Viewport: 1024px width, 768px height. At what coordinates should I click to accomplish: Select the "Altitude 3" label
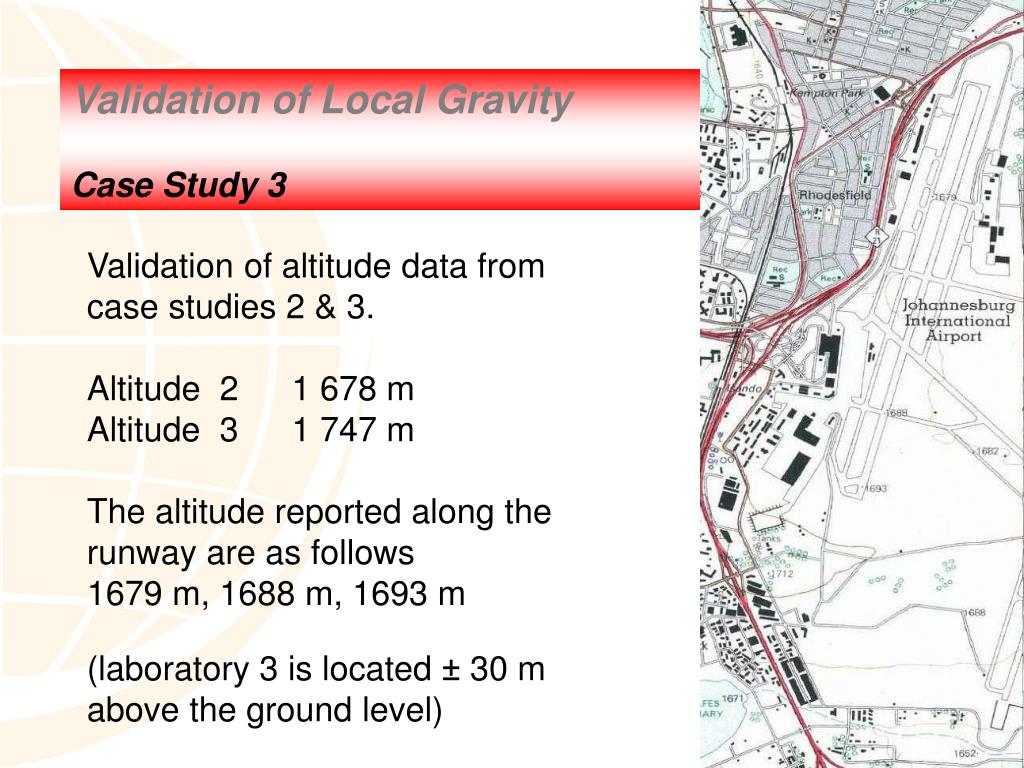[x=163, y=430]
